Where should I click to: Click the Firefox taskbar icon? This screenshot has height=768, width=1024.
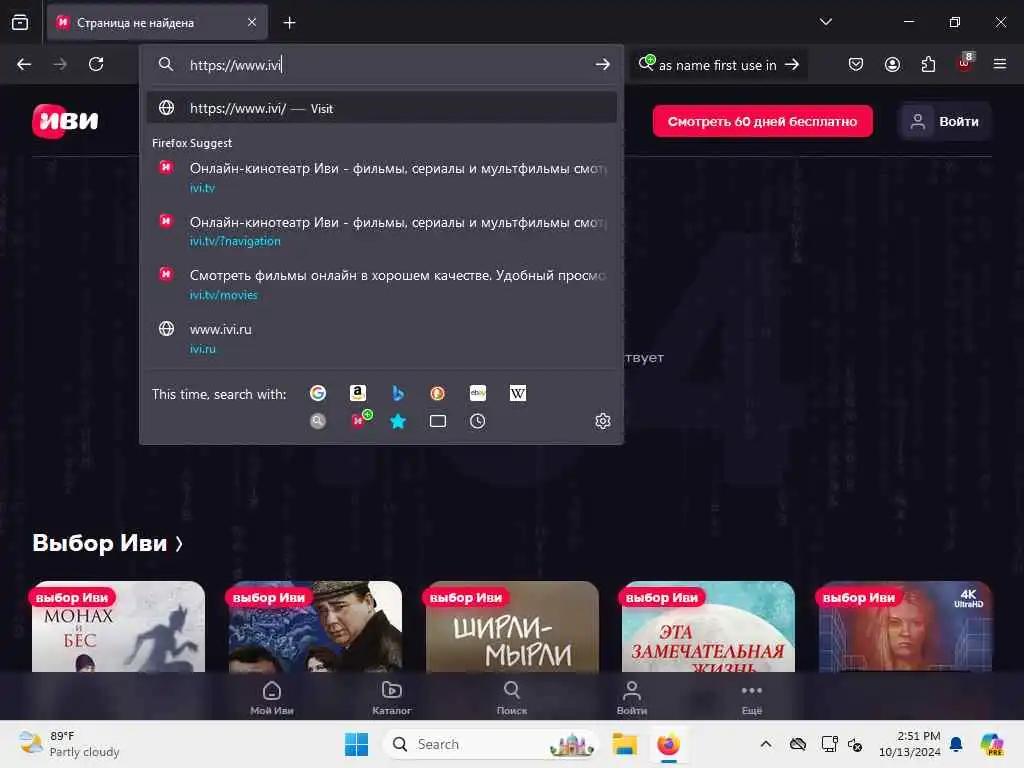coord(669,744)
